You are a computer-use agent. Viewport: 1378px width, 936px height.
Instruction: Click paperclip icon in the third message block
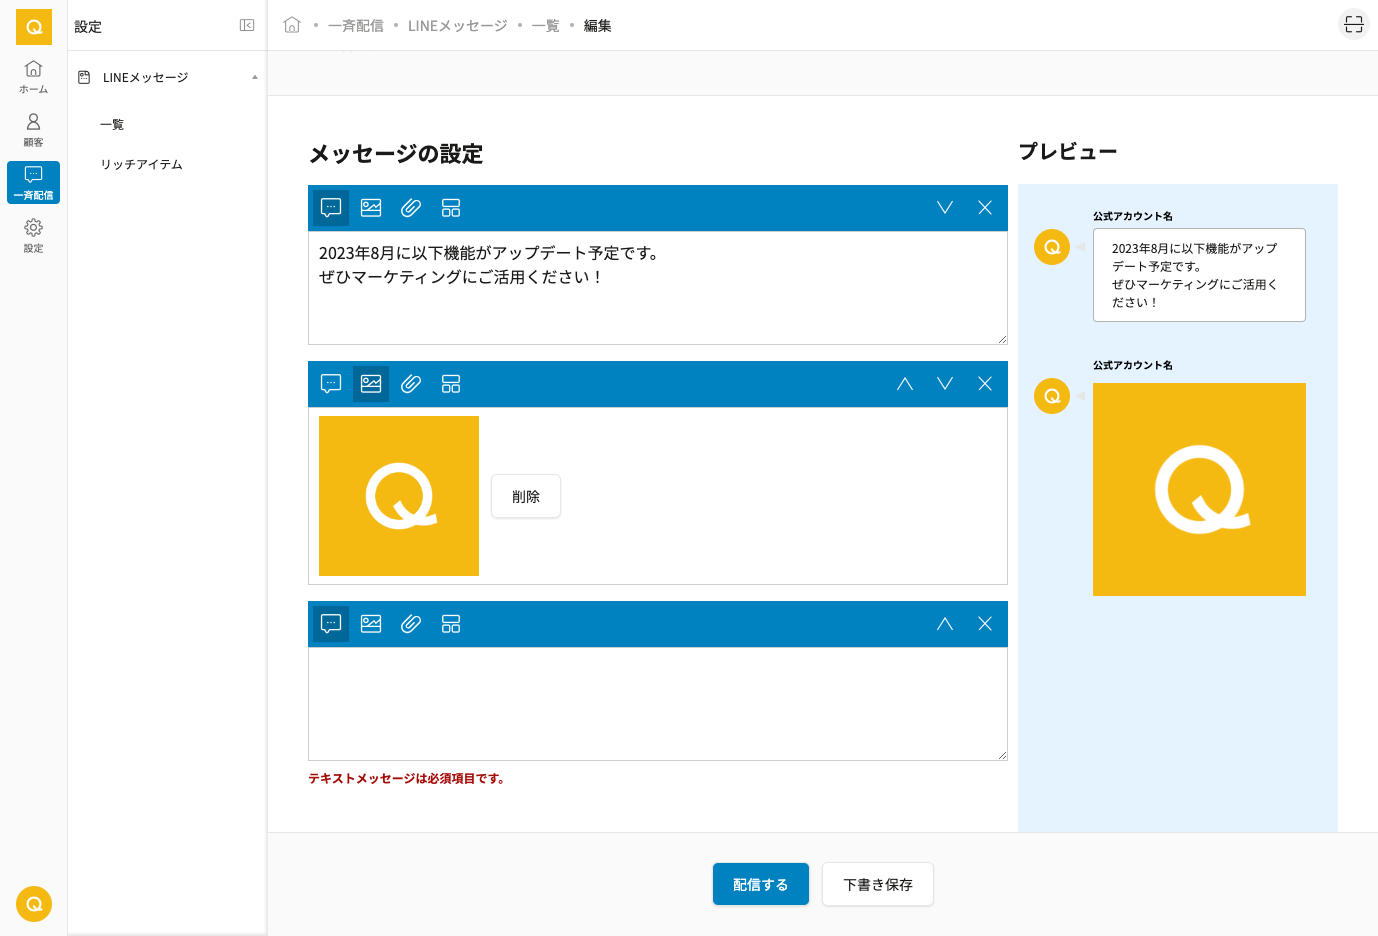411,624
